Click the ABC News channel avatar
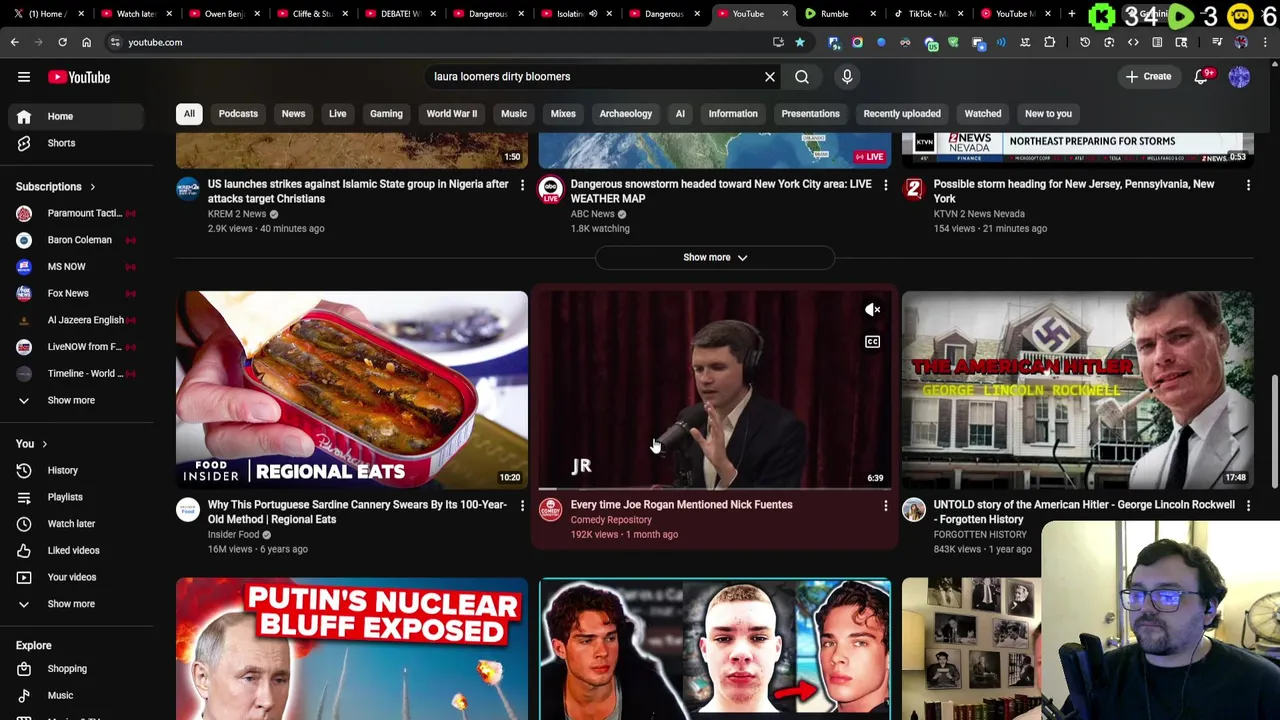 tap(551, 190)
